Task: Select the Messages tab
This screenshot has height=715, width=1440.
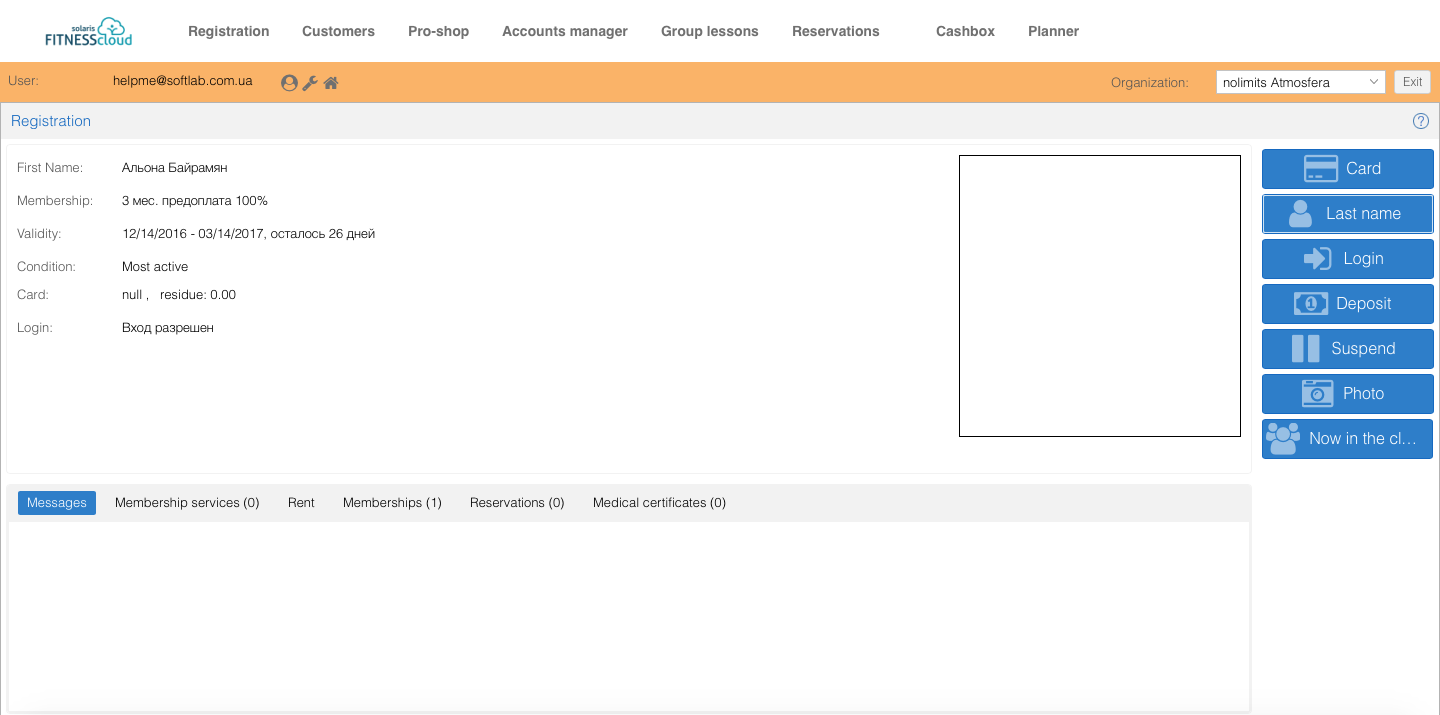Action: pyautogui.click(x=57, y=503)
